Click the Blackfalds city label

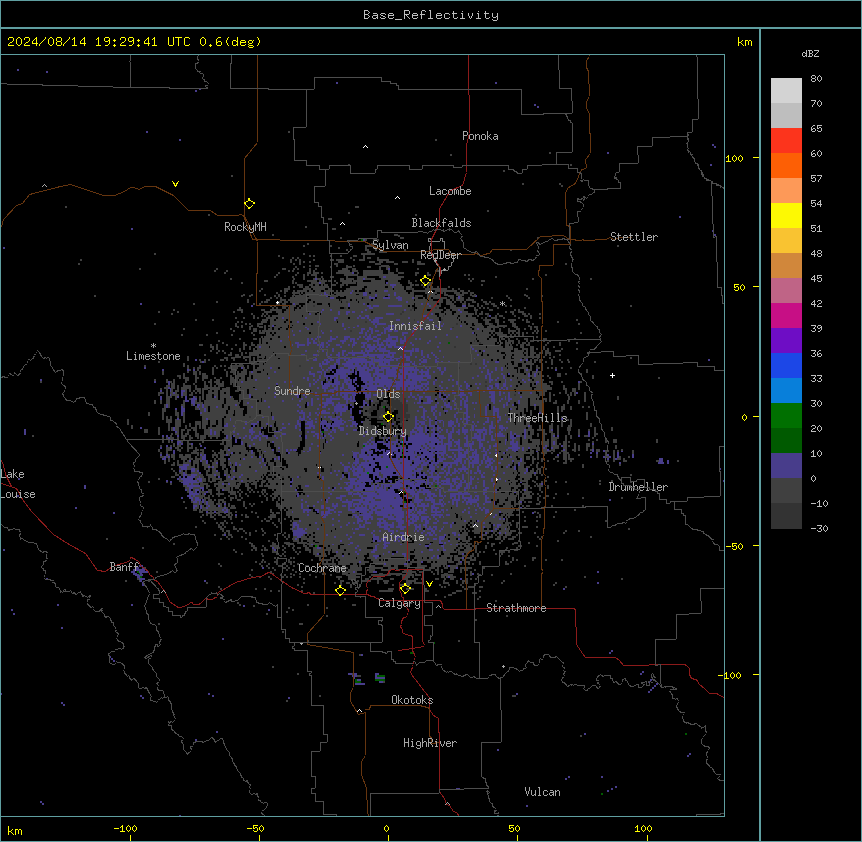(441, 223)
